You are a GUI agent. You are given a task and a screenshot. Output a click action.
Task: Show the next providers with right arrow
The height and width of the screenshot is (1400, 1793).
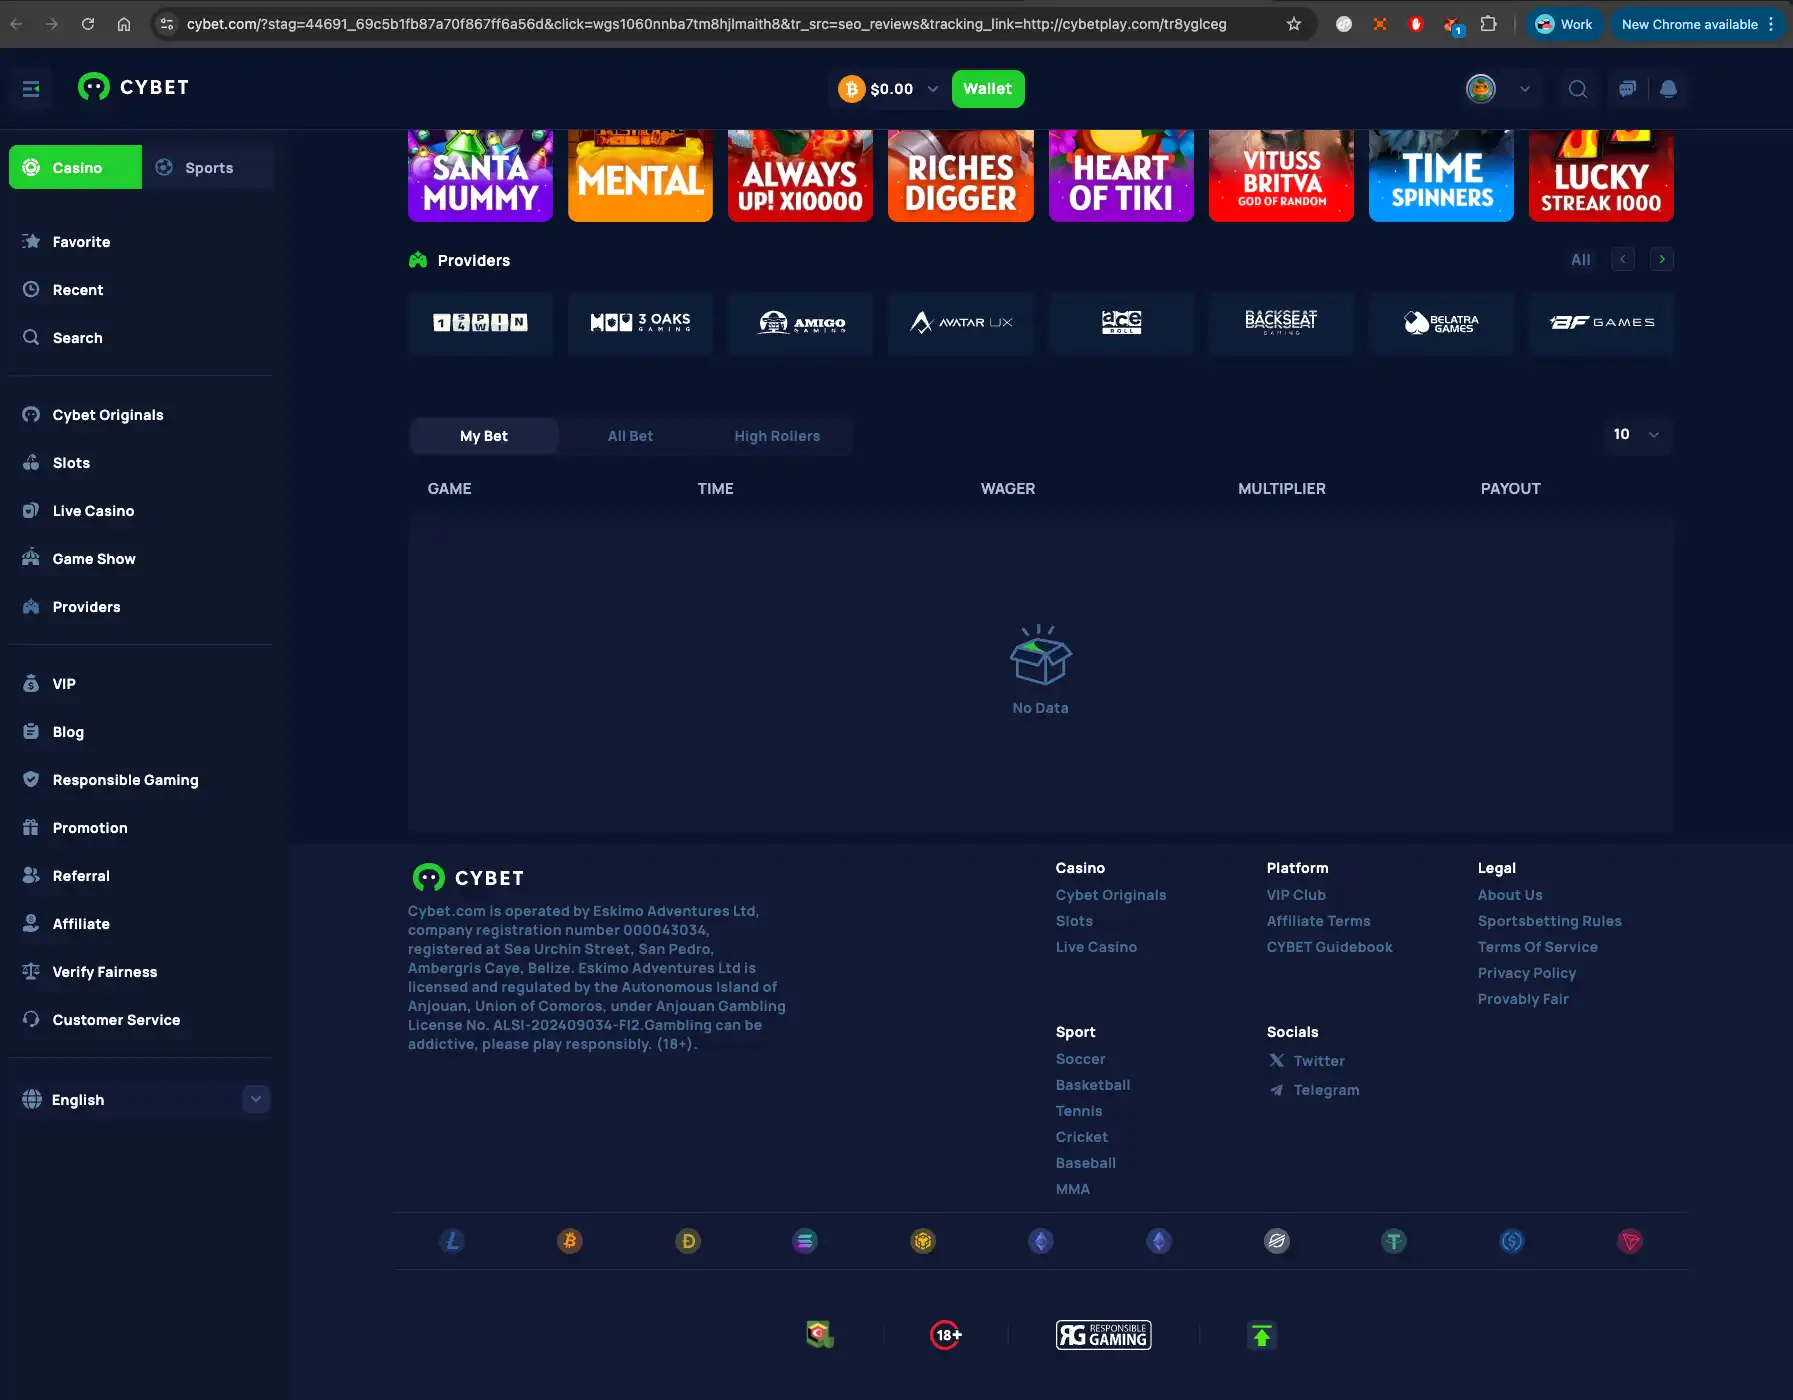(x=1662, y=259)
